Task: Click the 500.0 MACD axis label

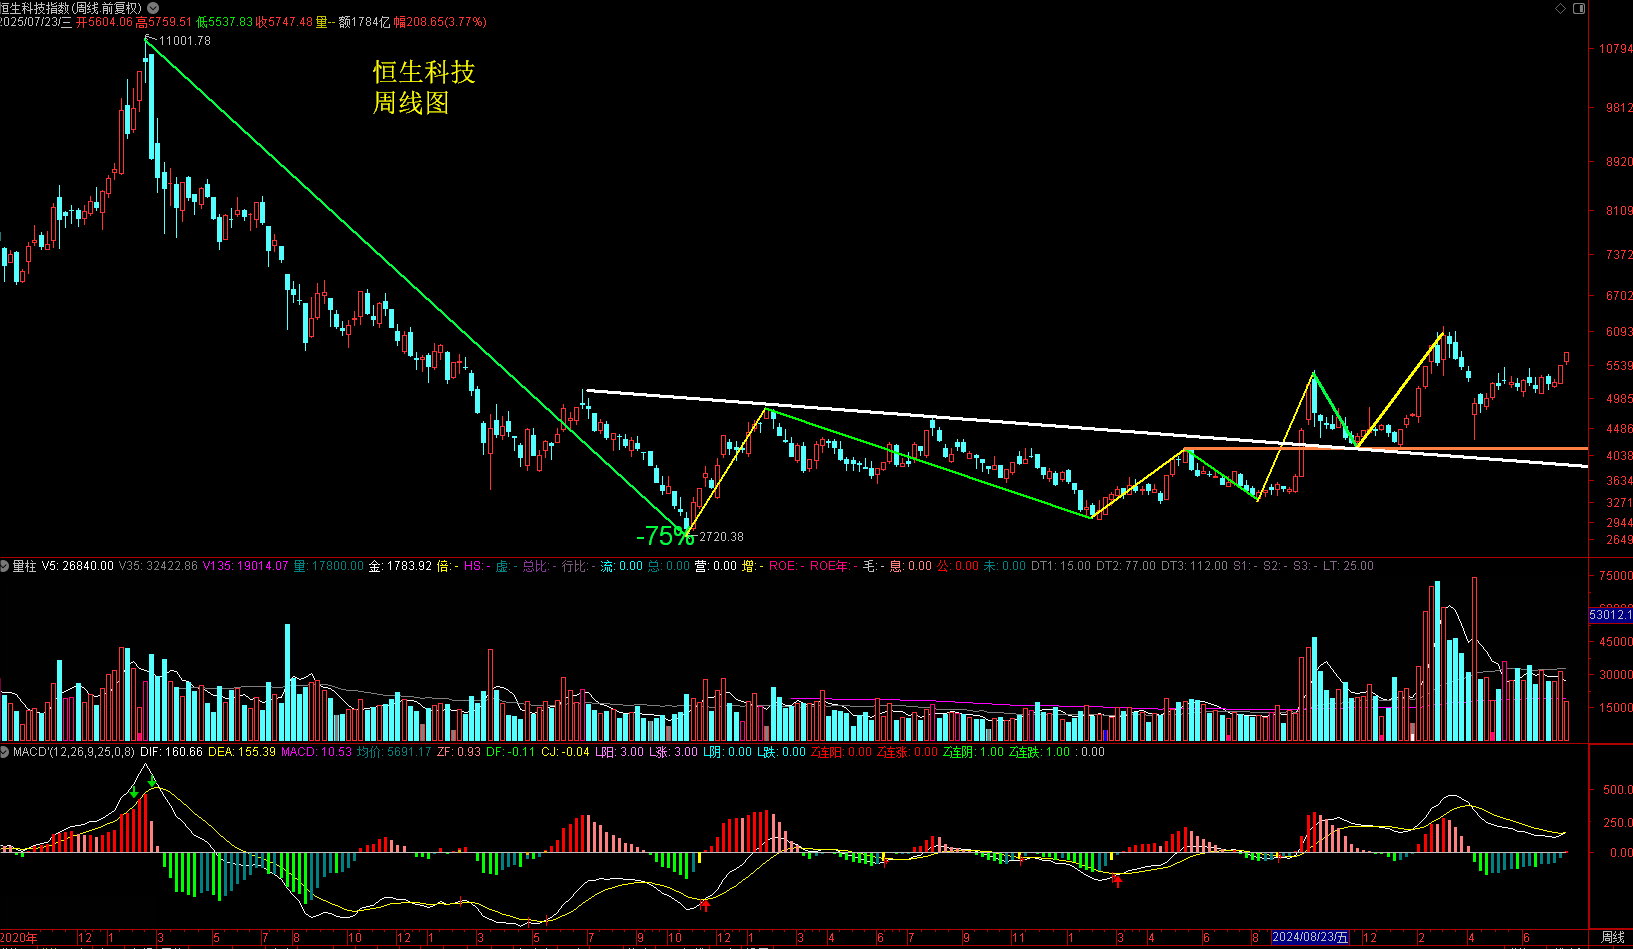Action: (1617, 790)
